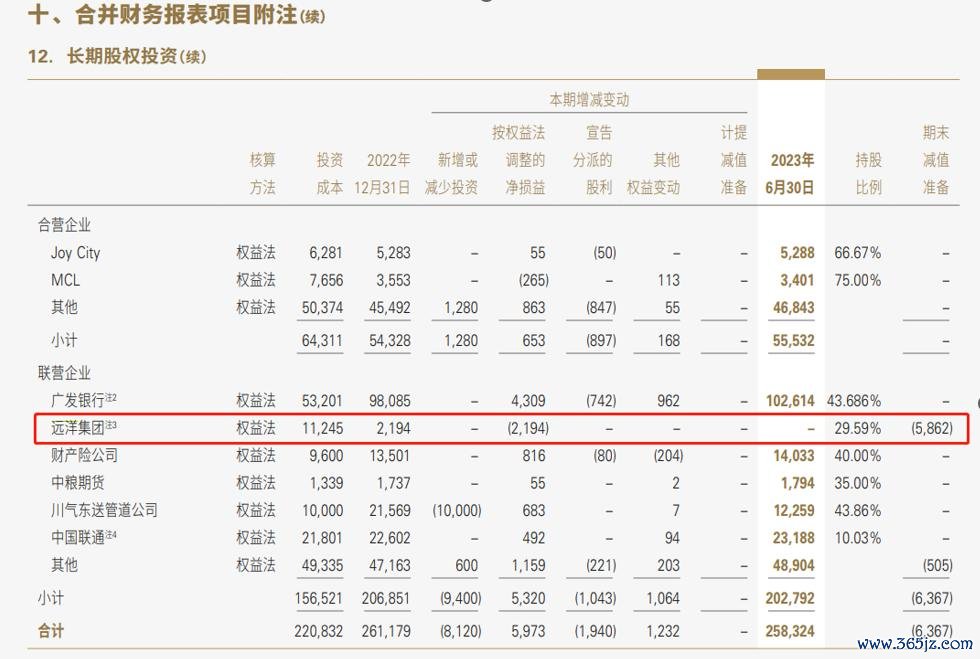Image resolution: width=980 pixels, height=659 pixels.
Task: Click the associate subtotal "202,792"
Action: click(x=791, y=598)
